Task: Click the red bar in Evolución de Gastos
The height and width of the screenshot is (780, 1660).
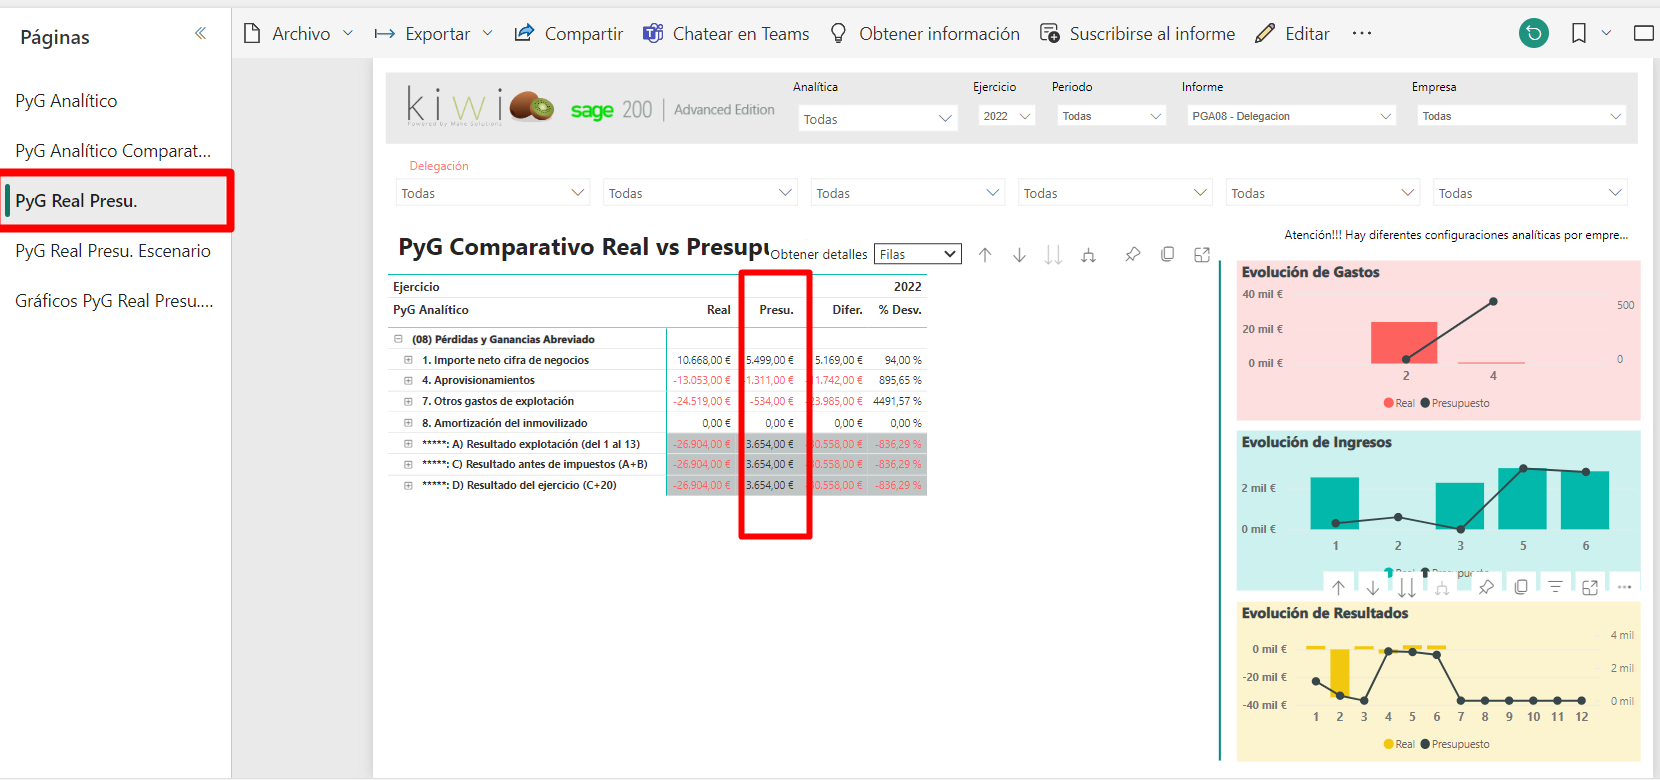Action: (x=1404, y=342)
